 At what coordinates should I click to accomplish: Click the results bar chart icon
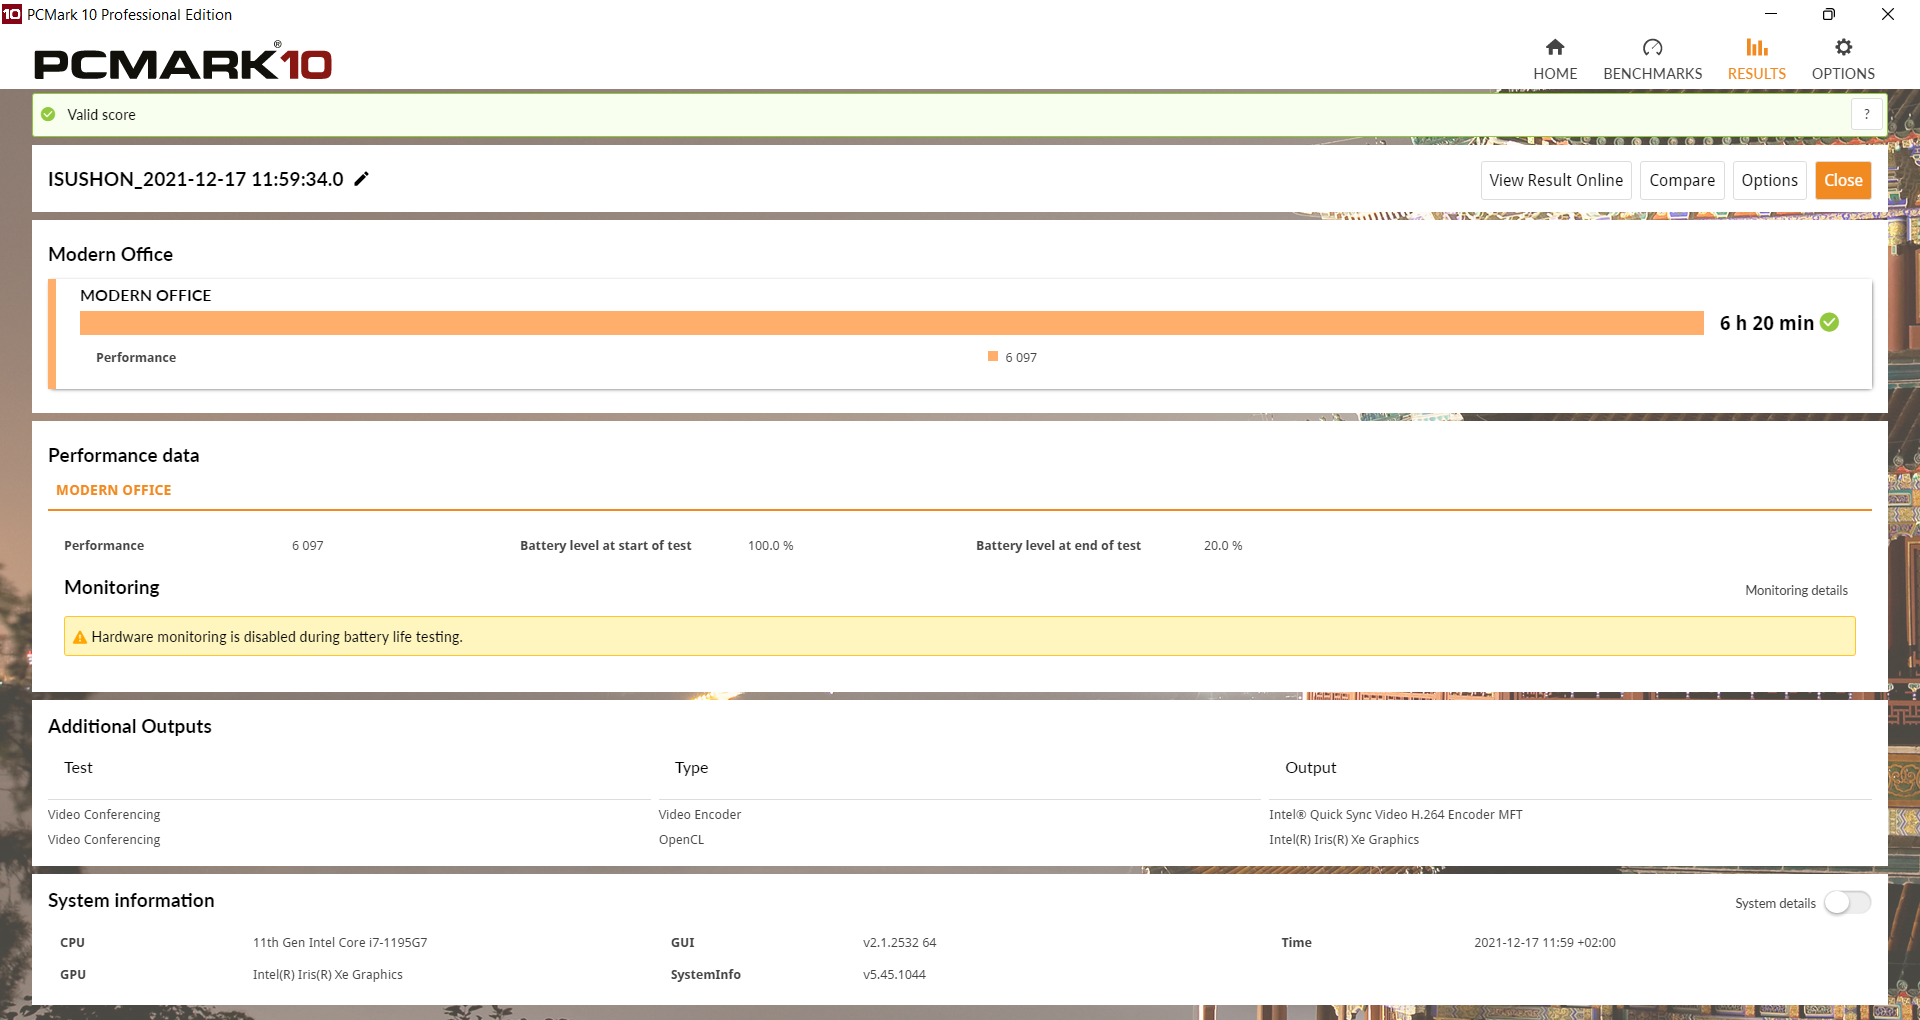pos(1757,47)
